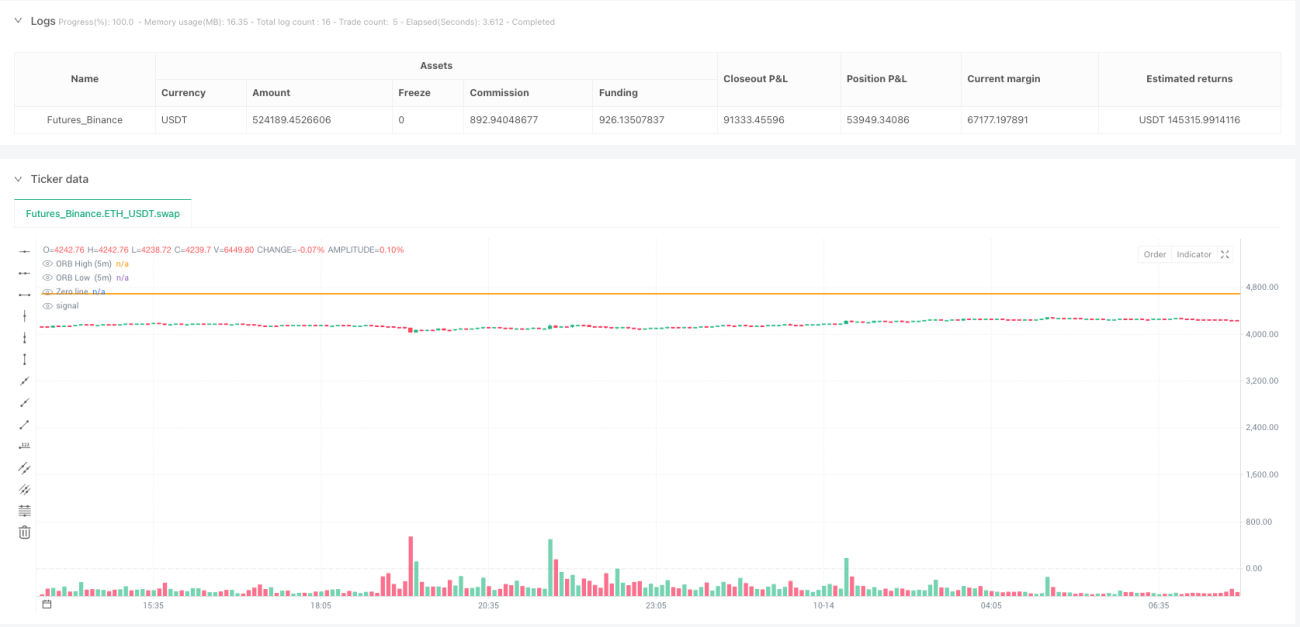Hide the ORB High (5m) indicator
The height and width of the screenshot is (627, 1300).
coord(48,263)
